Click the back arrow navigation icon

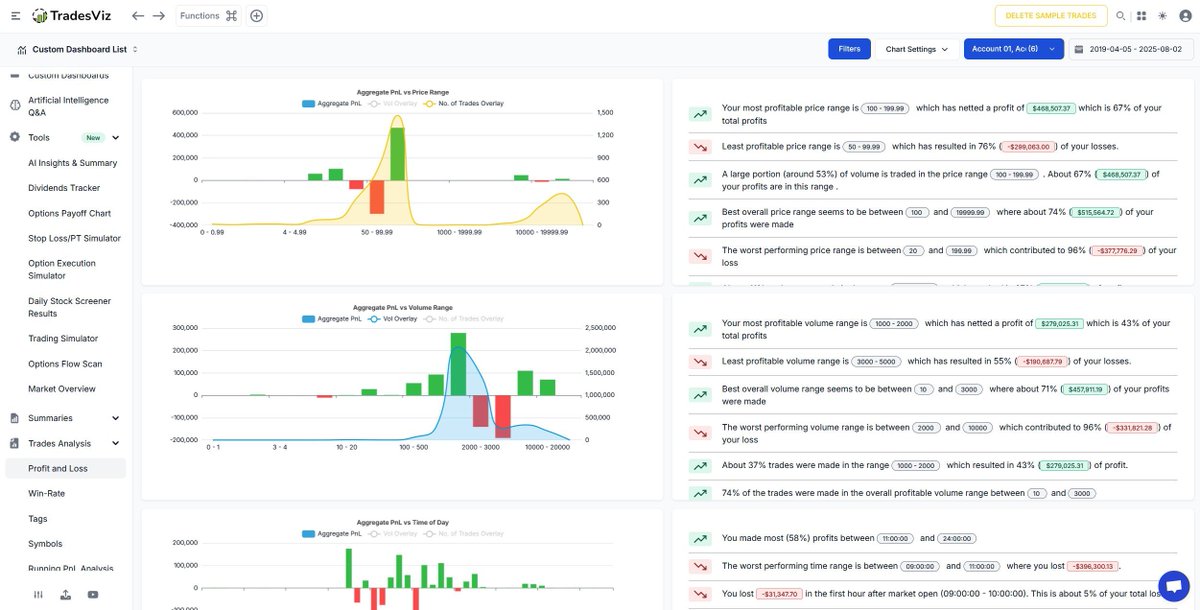[136, 15]
